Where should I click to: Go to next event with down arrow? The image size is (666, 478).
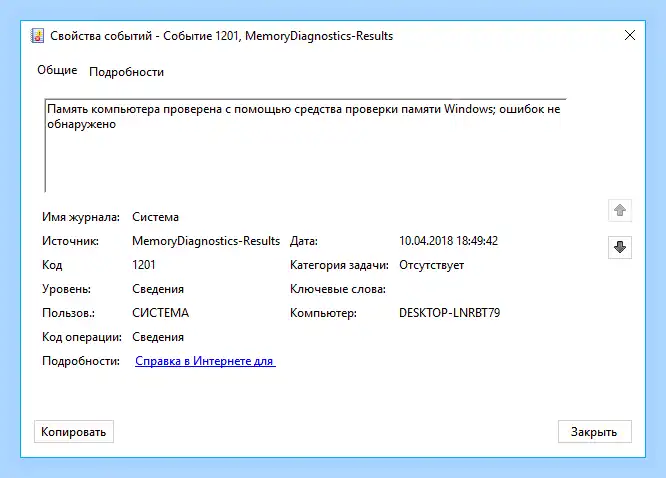(620, 247)
